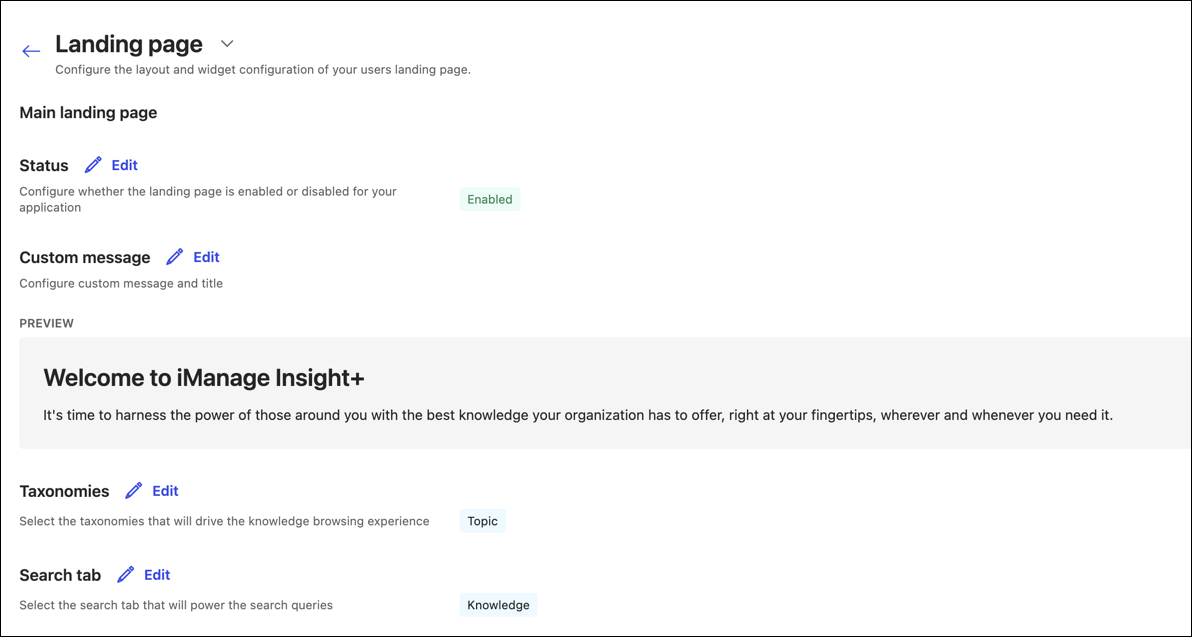Click the Status section heading

43,165
